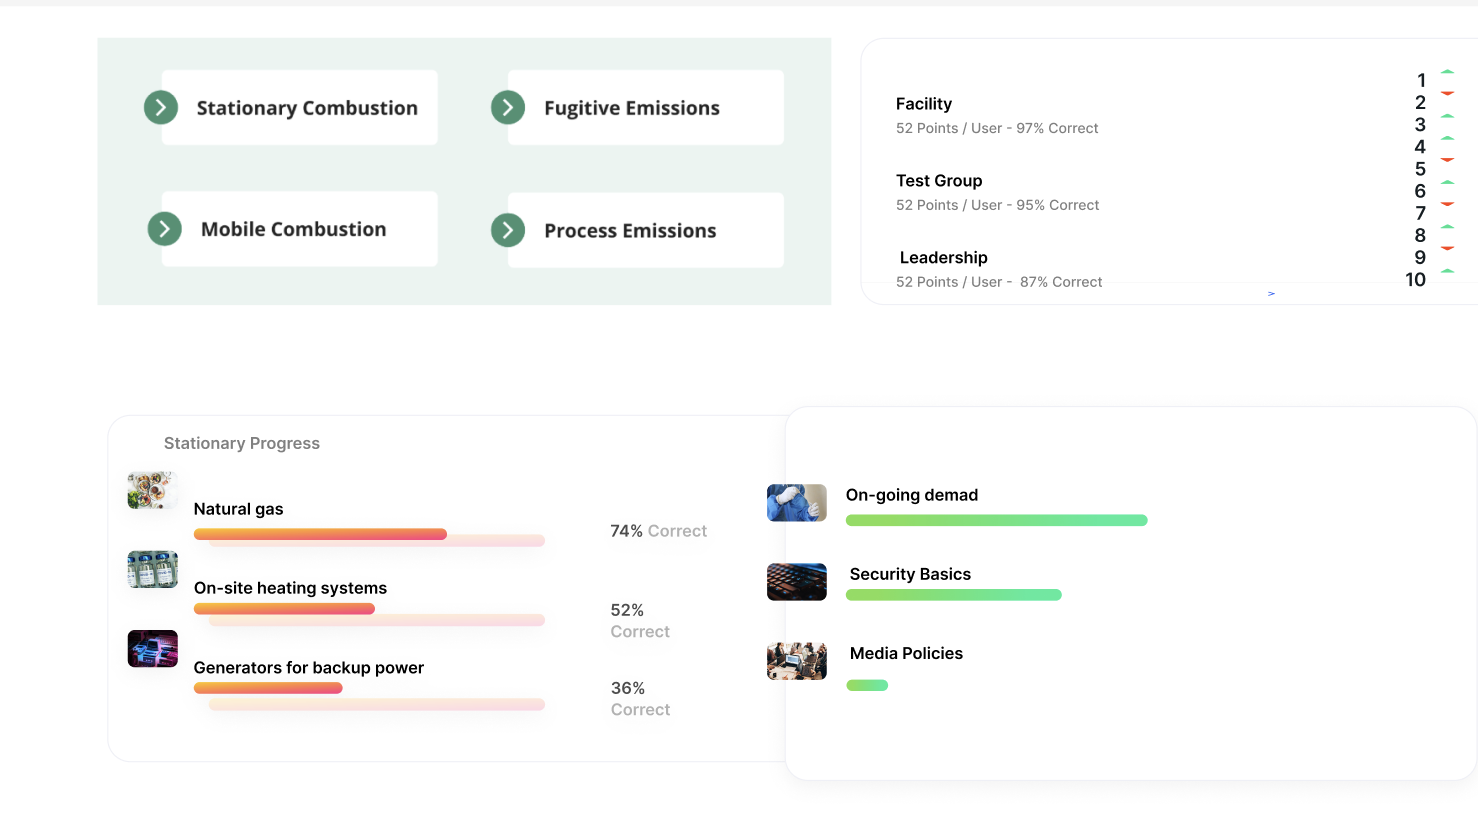Click the Stationary Combustion arrow icon

click(161, 107)
